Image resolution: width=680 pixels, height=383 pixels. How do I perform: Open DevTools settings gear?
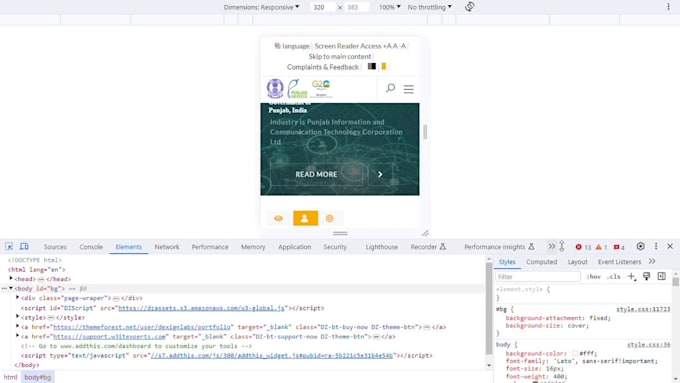click(x=641, y=246)
